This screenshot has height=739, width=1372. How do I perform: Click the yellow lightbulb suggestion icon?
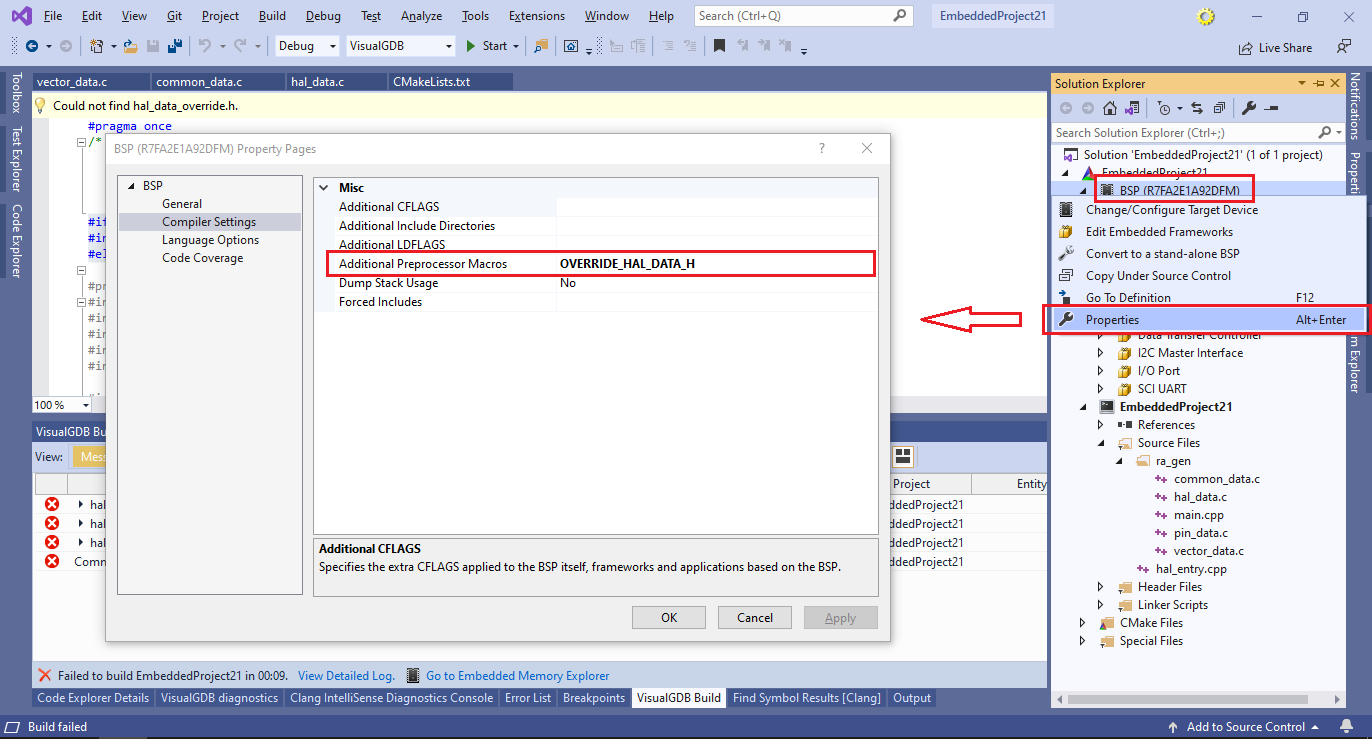(x=41, y=105)
